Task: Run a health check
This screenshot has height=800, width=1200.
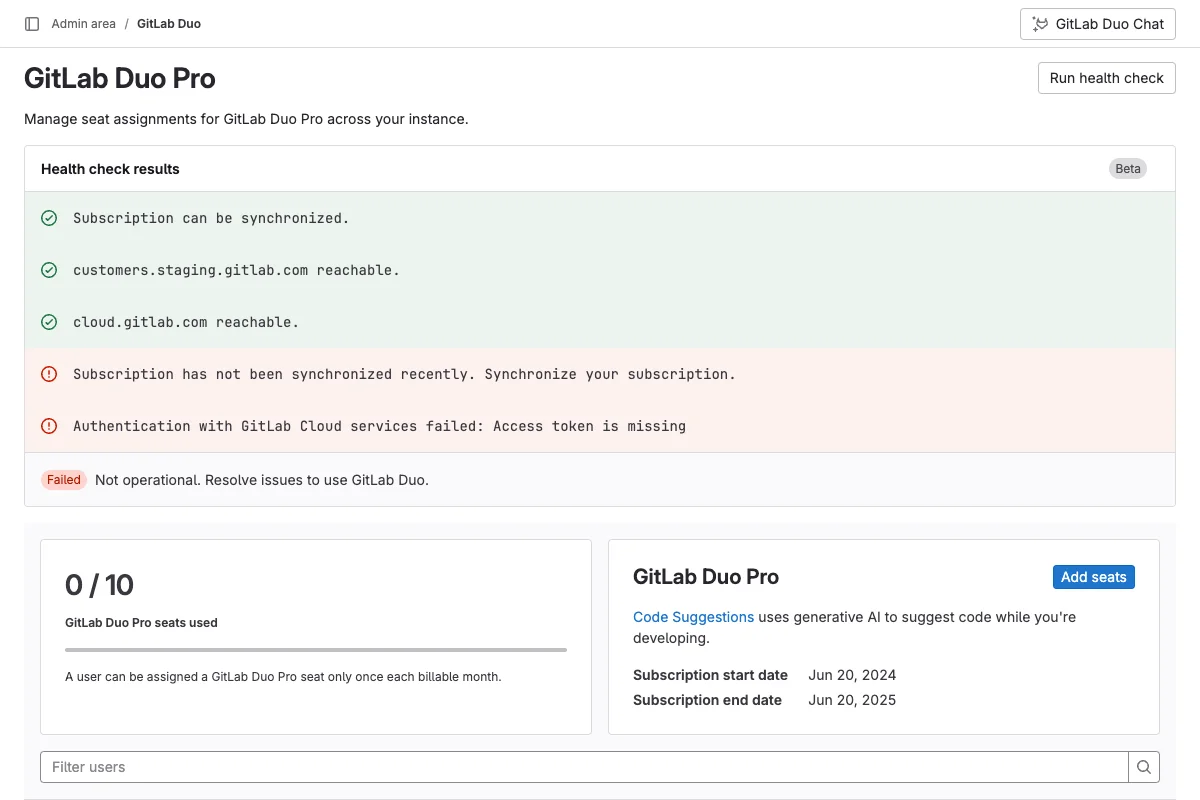Action: [1106, 77]
